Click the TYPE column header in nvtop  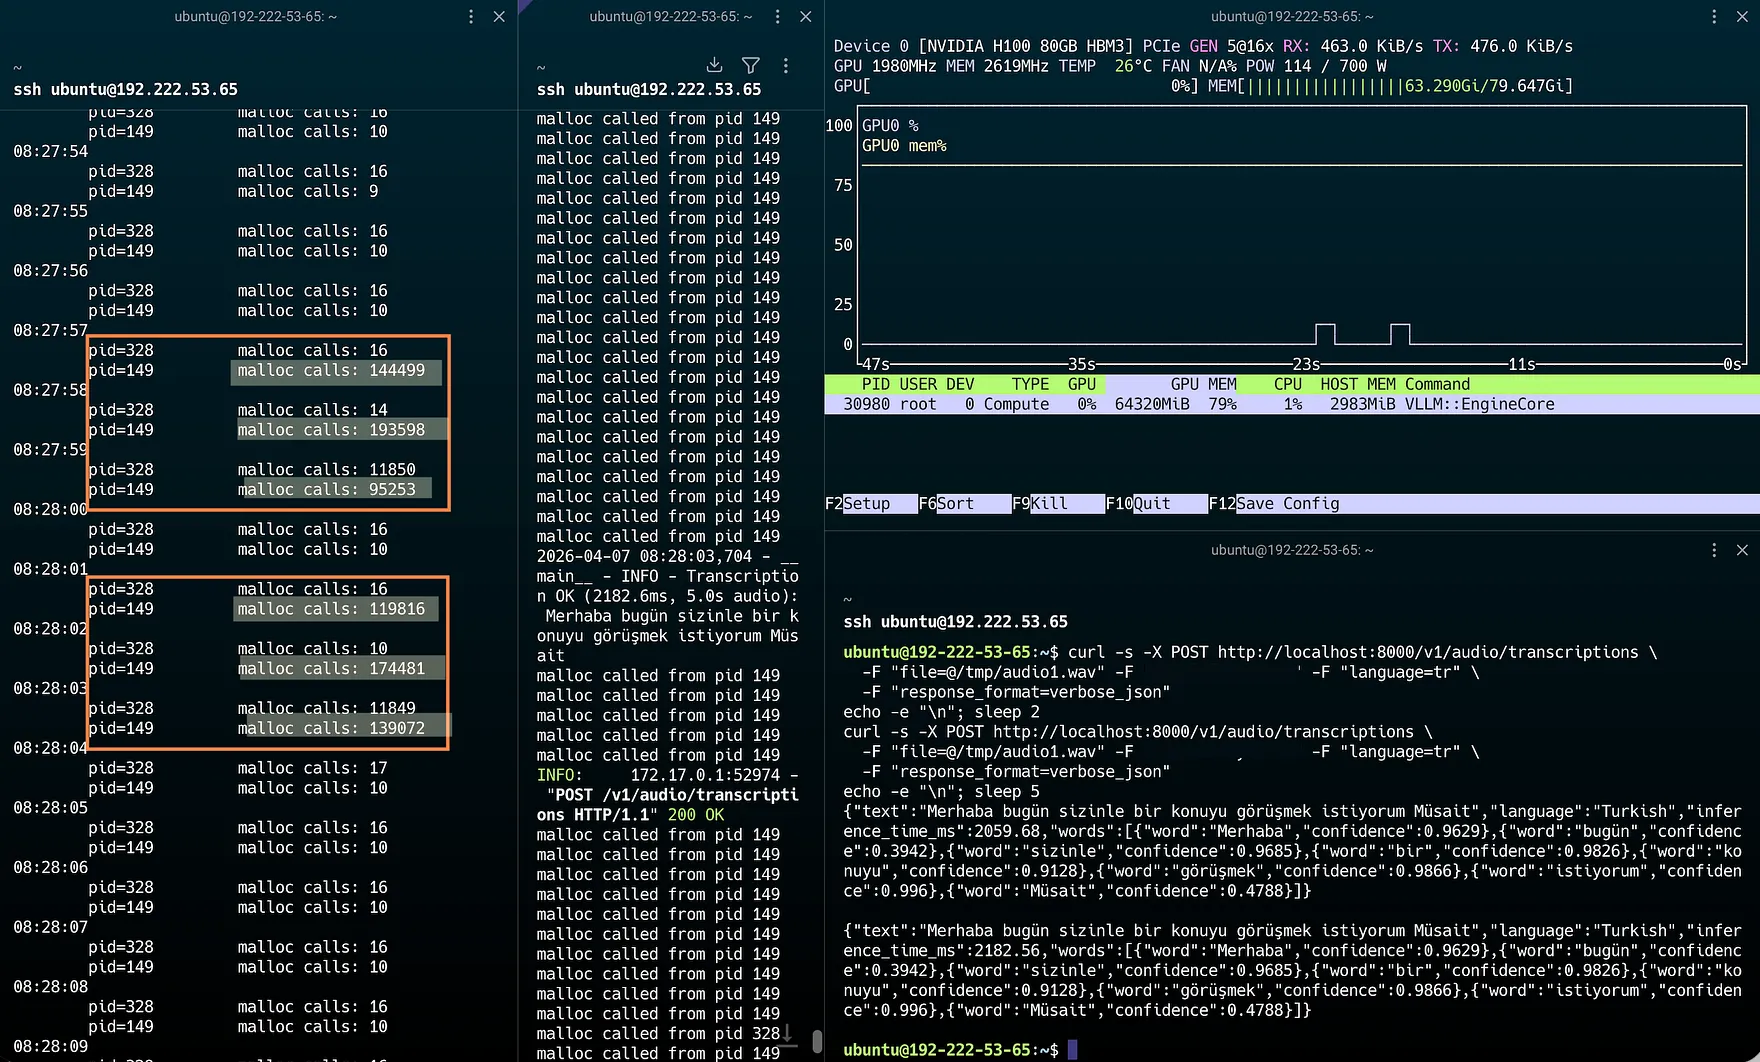[1030, 385]
